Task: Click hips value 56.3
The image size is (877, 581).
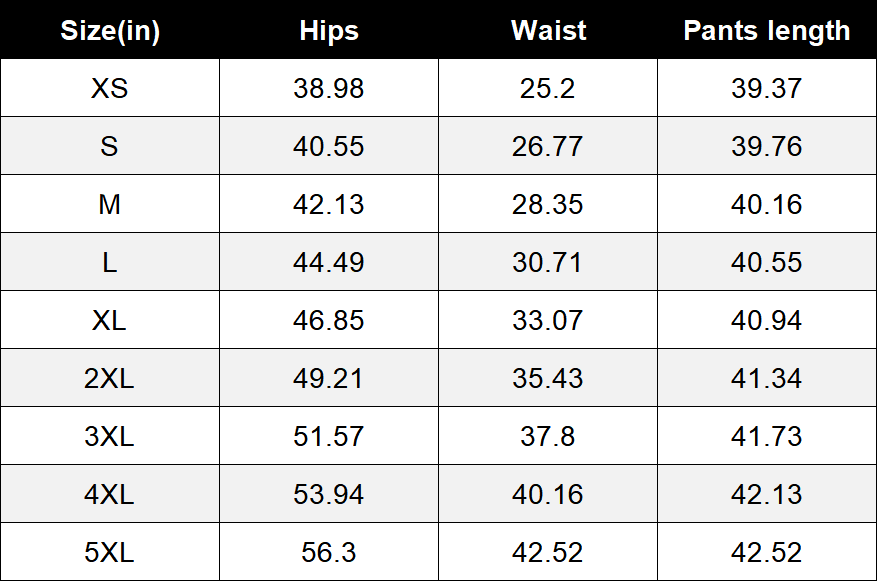Action: pos(329,553)
